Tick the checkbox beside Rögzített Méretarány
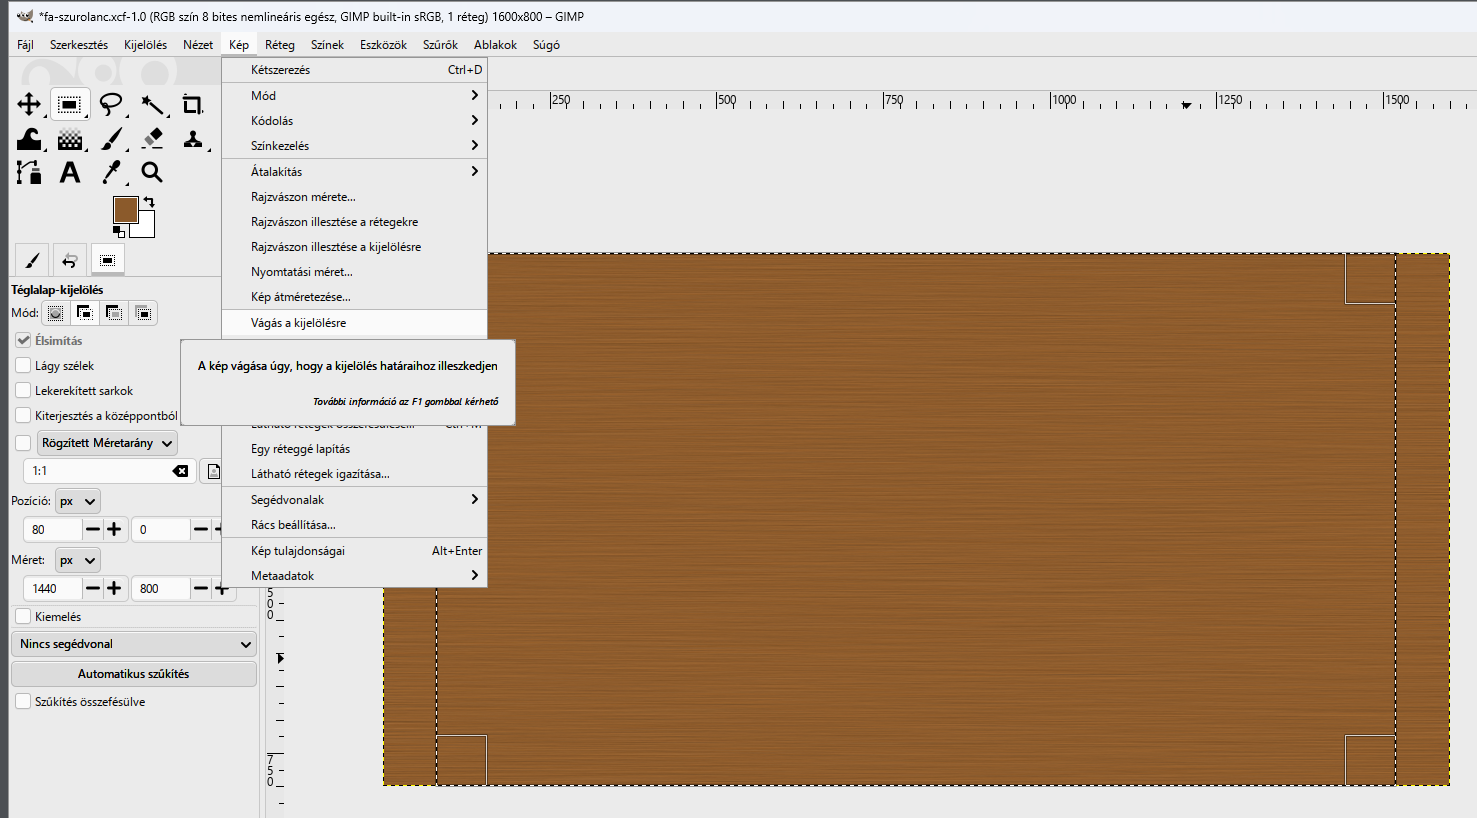The width and height of the screenshot is (1477, 818). point(23,443)
